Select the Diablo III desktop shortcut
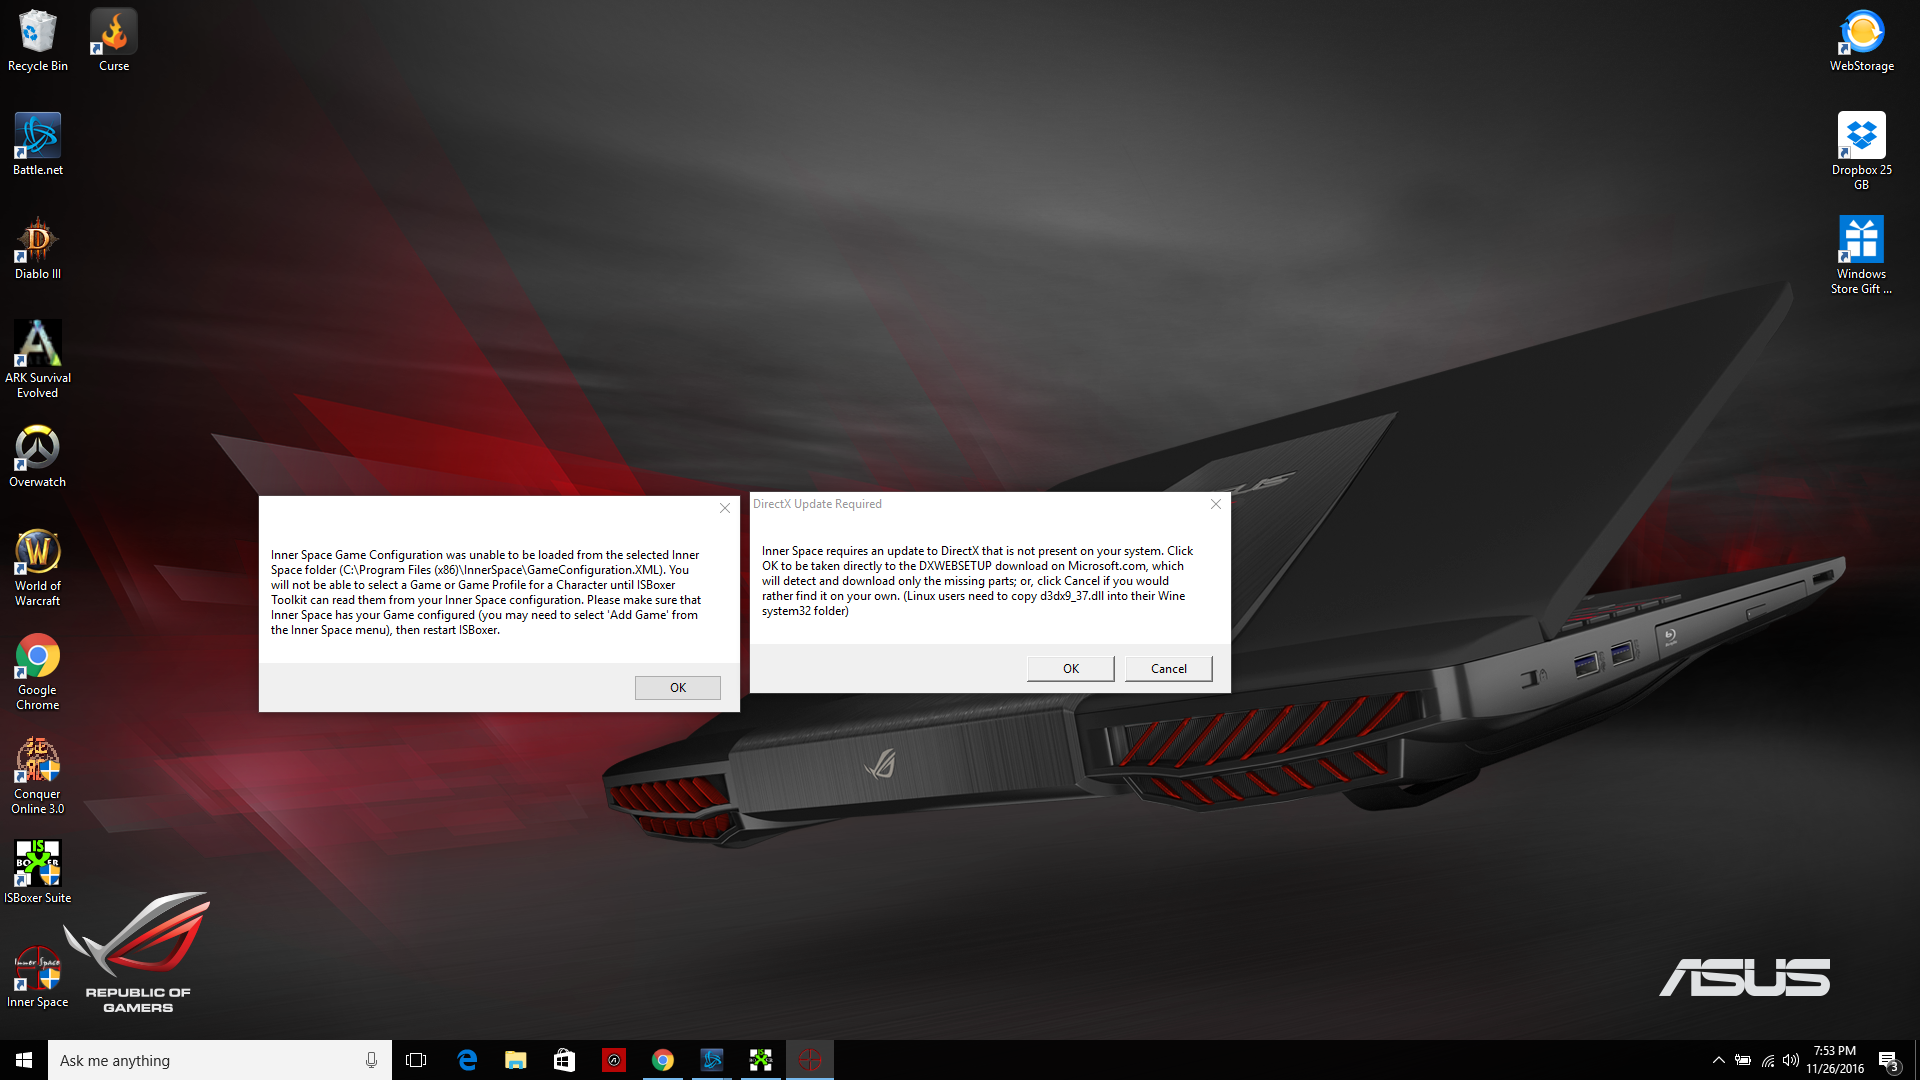 38,248
